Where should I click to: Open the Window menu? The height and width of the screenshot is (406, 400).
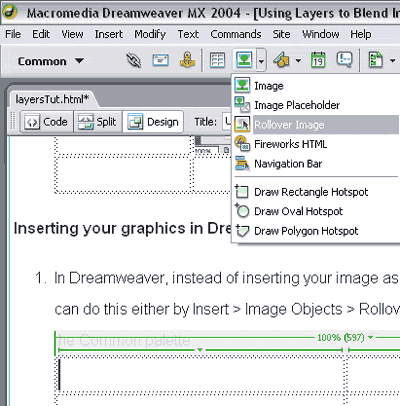(x=321, y=34)
